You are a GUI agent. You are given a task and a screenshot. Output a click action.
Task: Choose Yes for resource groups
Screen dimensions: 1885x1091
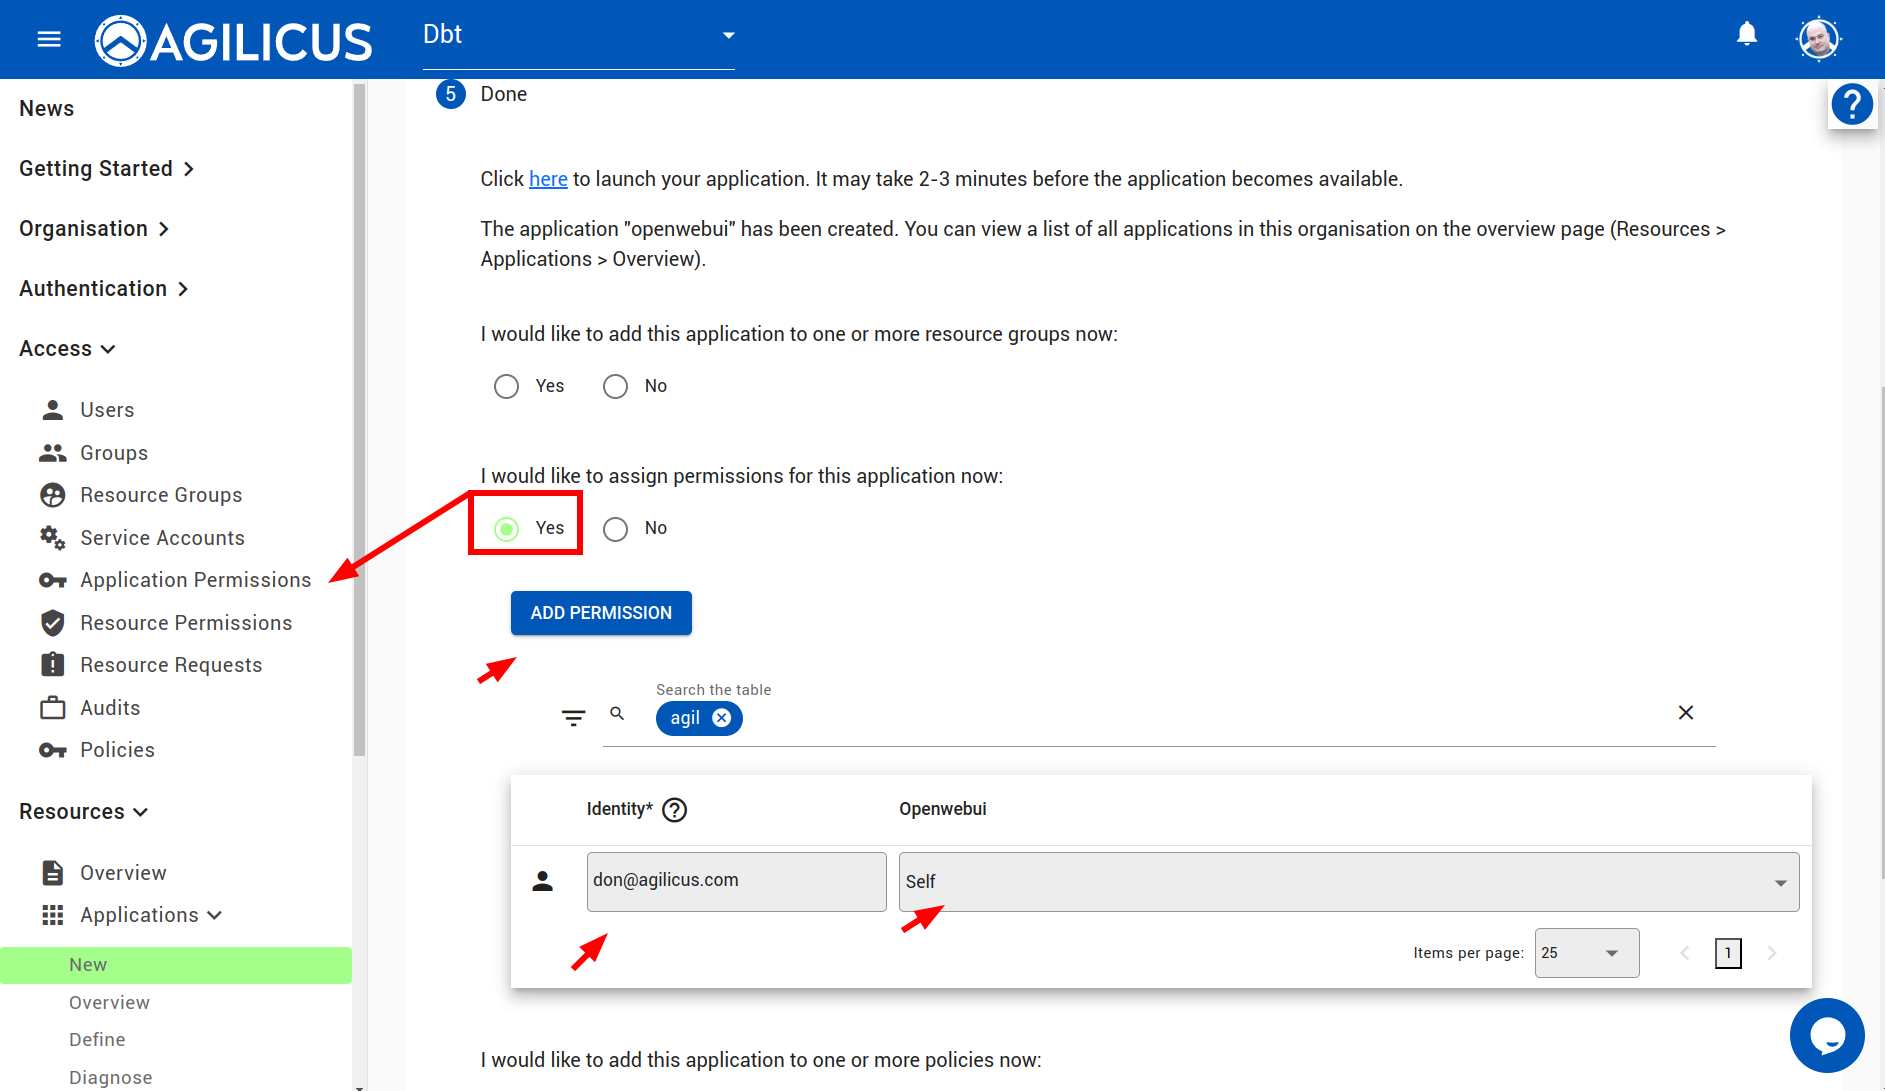click(507, 386)
